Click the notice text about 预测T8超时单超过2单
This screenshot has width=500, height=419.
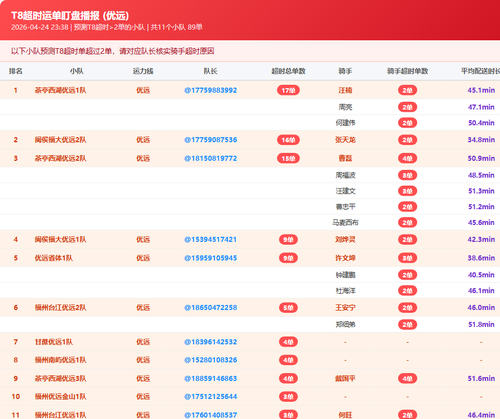point(113,51)
